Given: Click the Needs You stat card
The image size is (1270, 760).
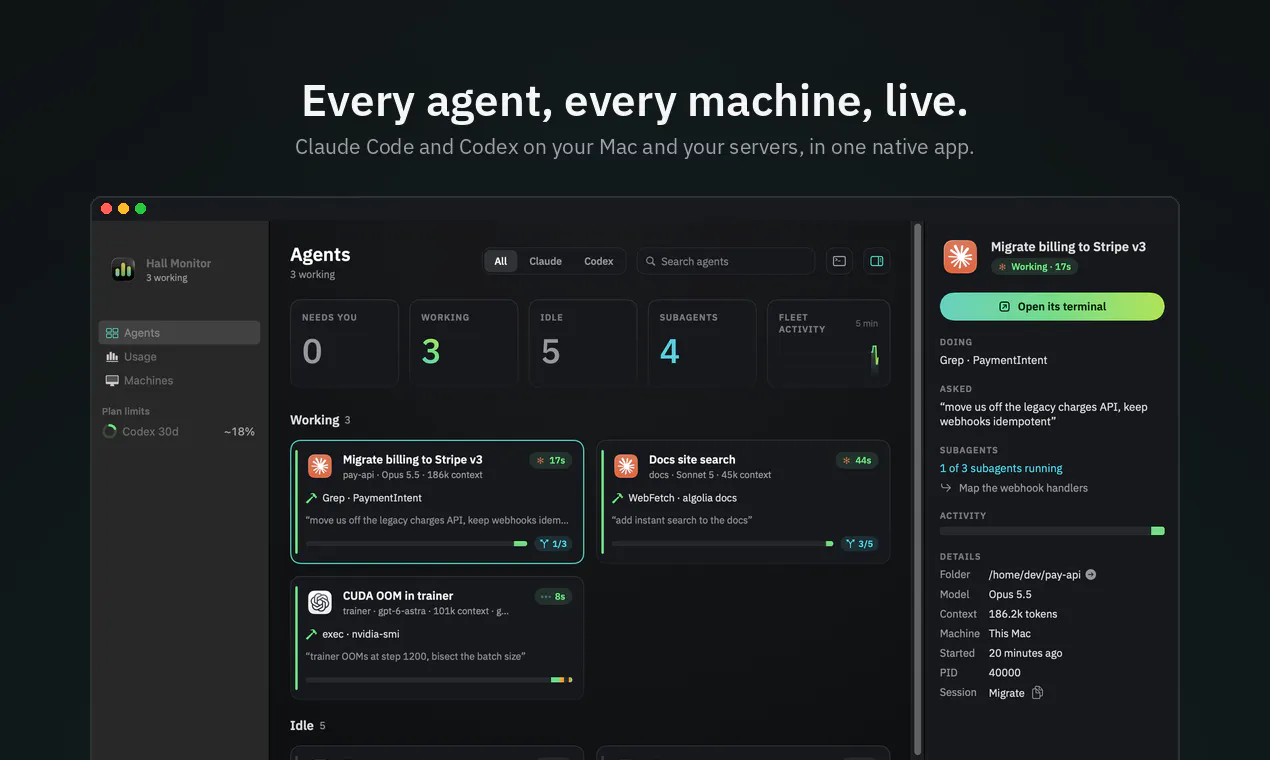Looking at the screenshot, I should [344, 343].
